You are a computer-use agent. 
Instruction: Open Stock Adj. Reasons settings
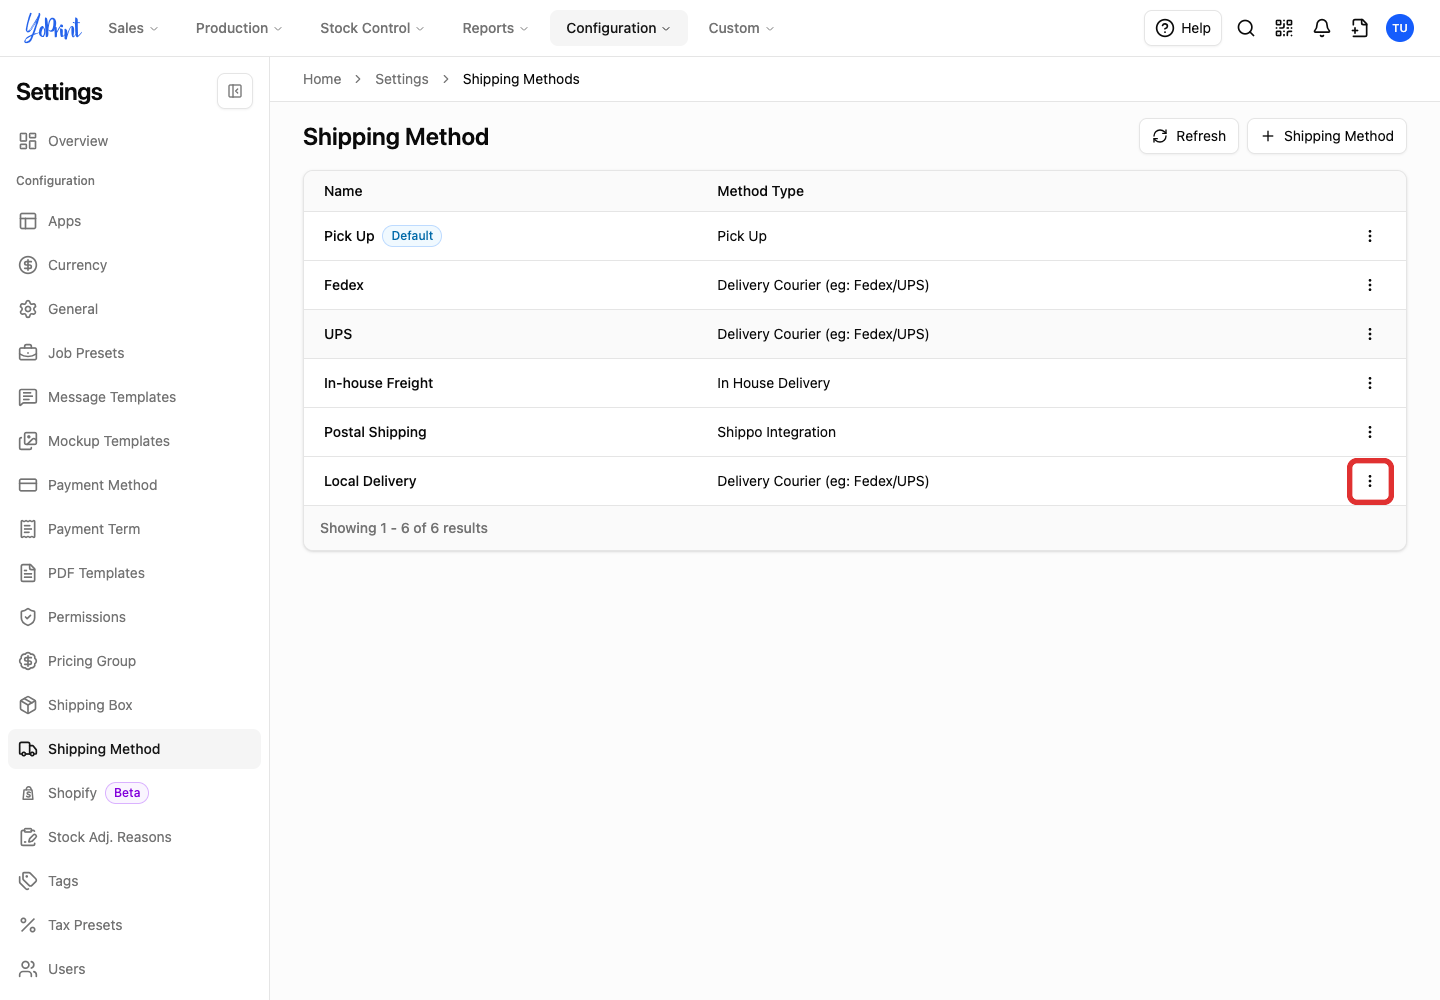134,837
